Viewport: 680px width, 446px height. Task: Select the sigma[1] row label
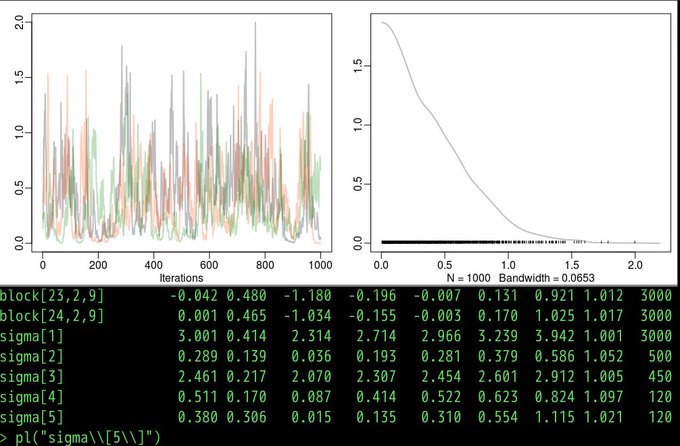click(x=32, y=336)
